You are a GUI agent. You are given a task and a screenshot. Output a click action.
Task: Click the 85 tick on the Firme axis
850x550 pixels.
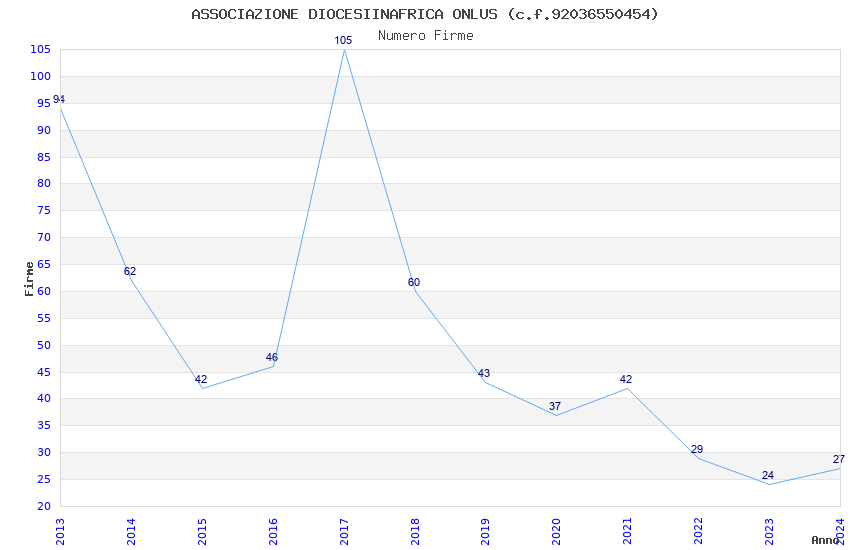click(44, 157)
